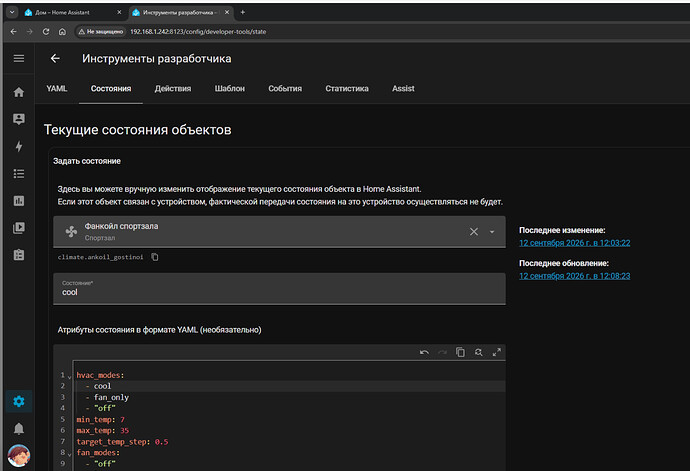Open find and replace in YAML editor
The width and height of the screenshot is (690, 471).
tap(478, 353)
